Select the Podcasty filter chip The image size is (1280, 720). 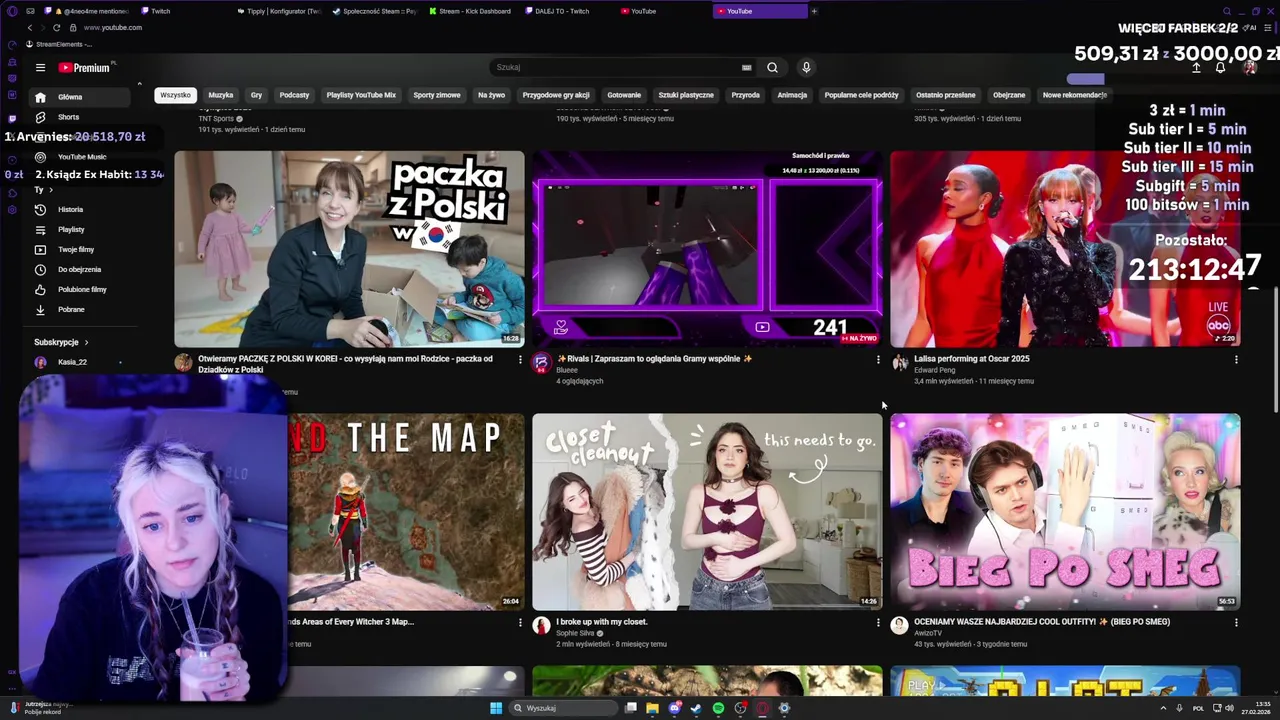point(294,95)
